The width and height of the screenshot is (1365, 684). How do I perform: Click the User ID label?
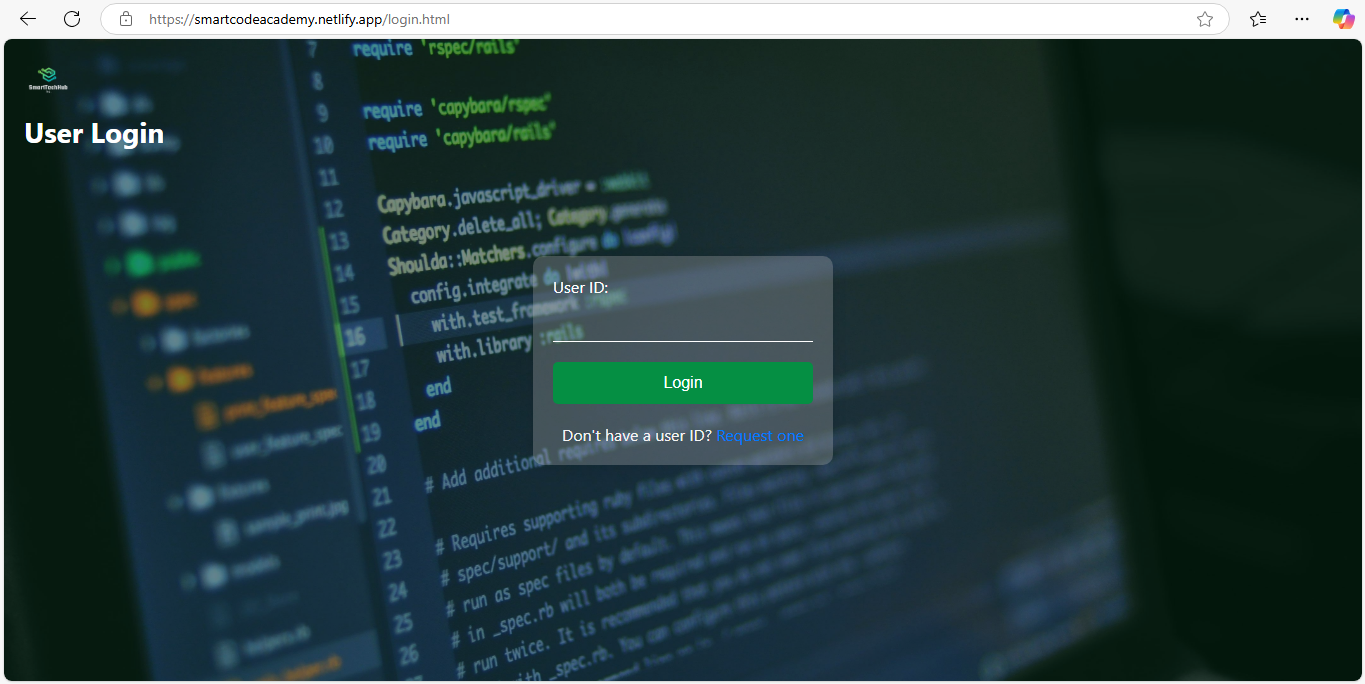pyautogui.click(x=580, y=287)
